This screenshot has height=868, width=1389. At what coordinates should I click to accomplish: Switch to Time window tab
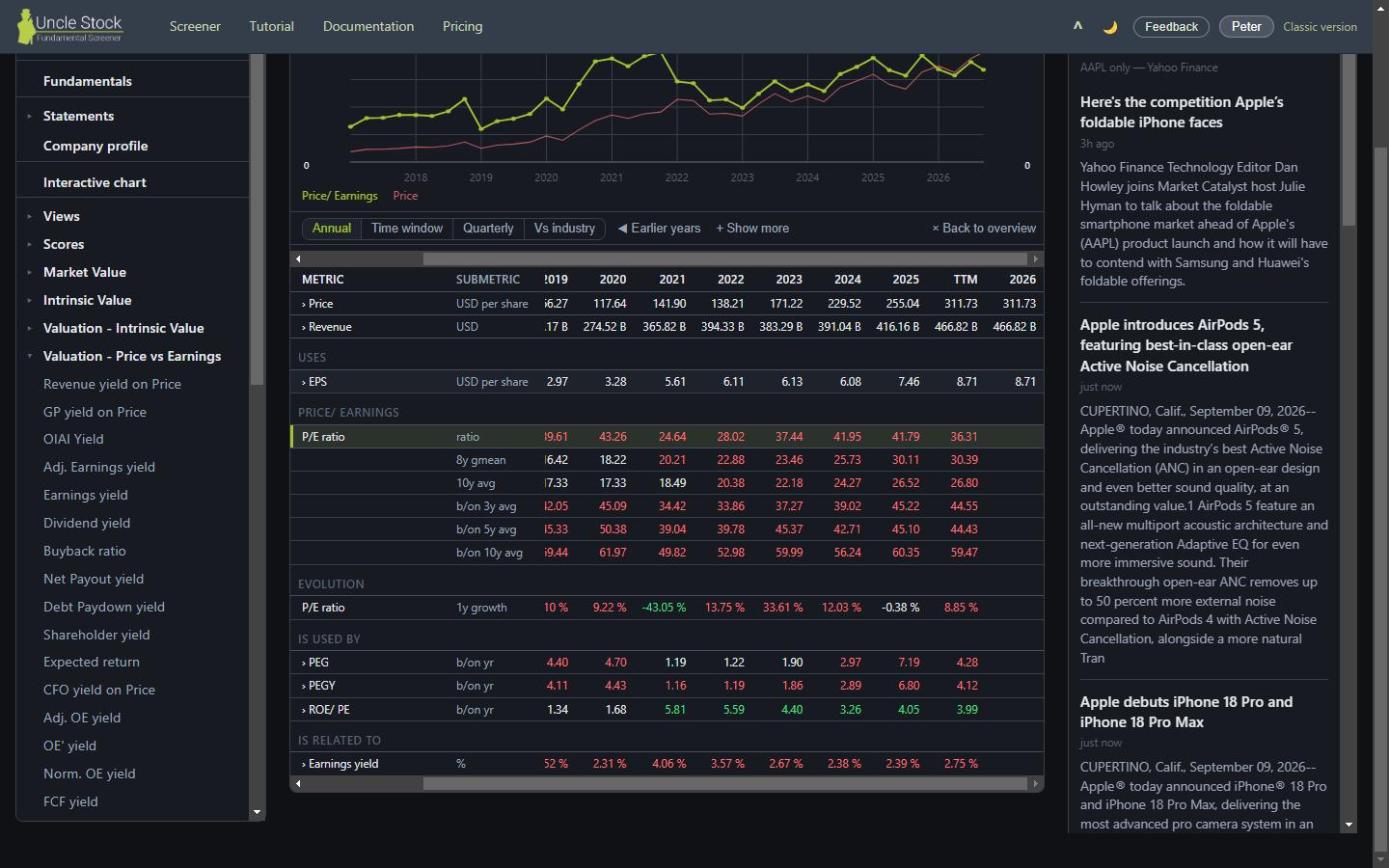point(406,228)
